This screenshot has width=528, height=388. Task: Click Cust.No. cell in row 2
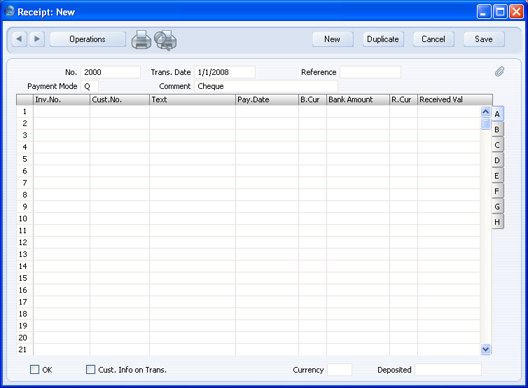tap(120, 123)
